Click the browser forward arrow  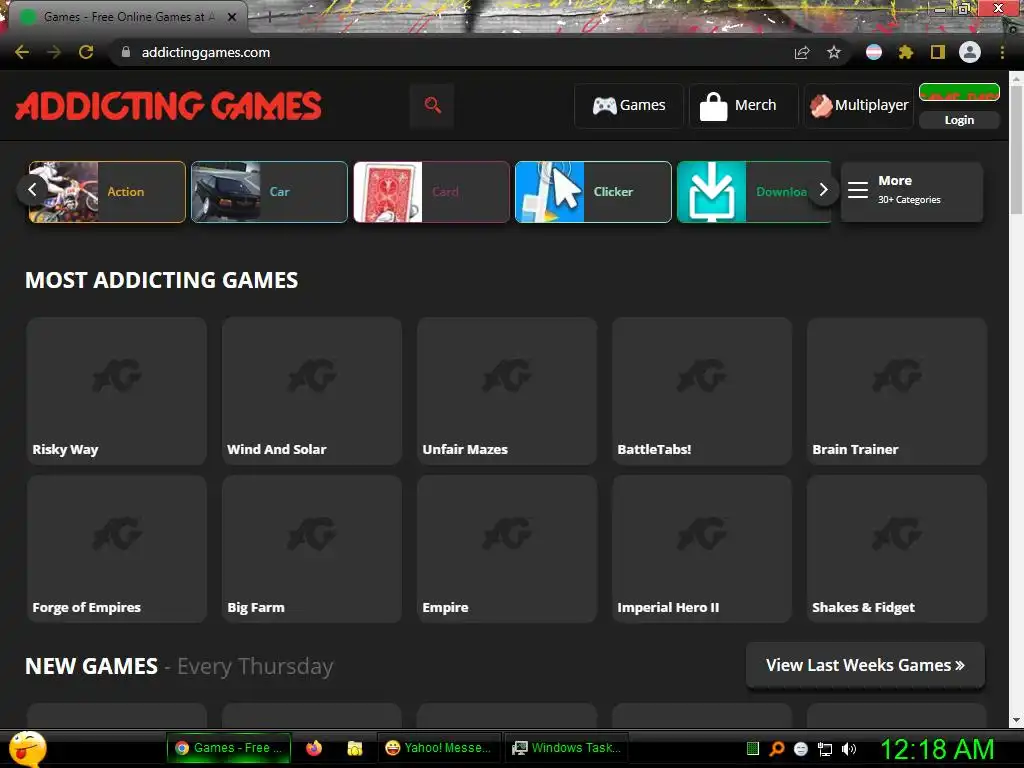point(54,52)
